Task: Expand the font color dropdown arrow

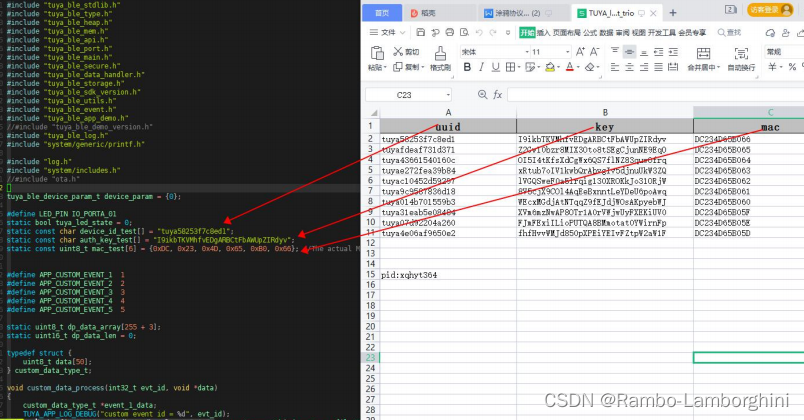Action: click(x=578, y=67)
